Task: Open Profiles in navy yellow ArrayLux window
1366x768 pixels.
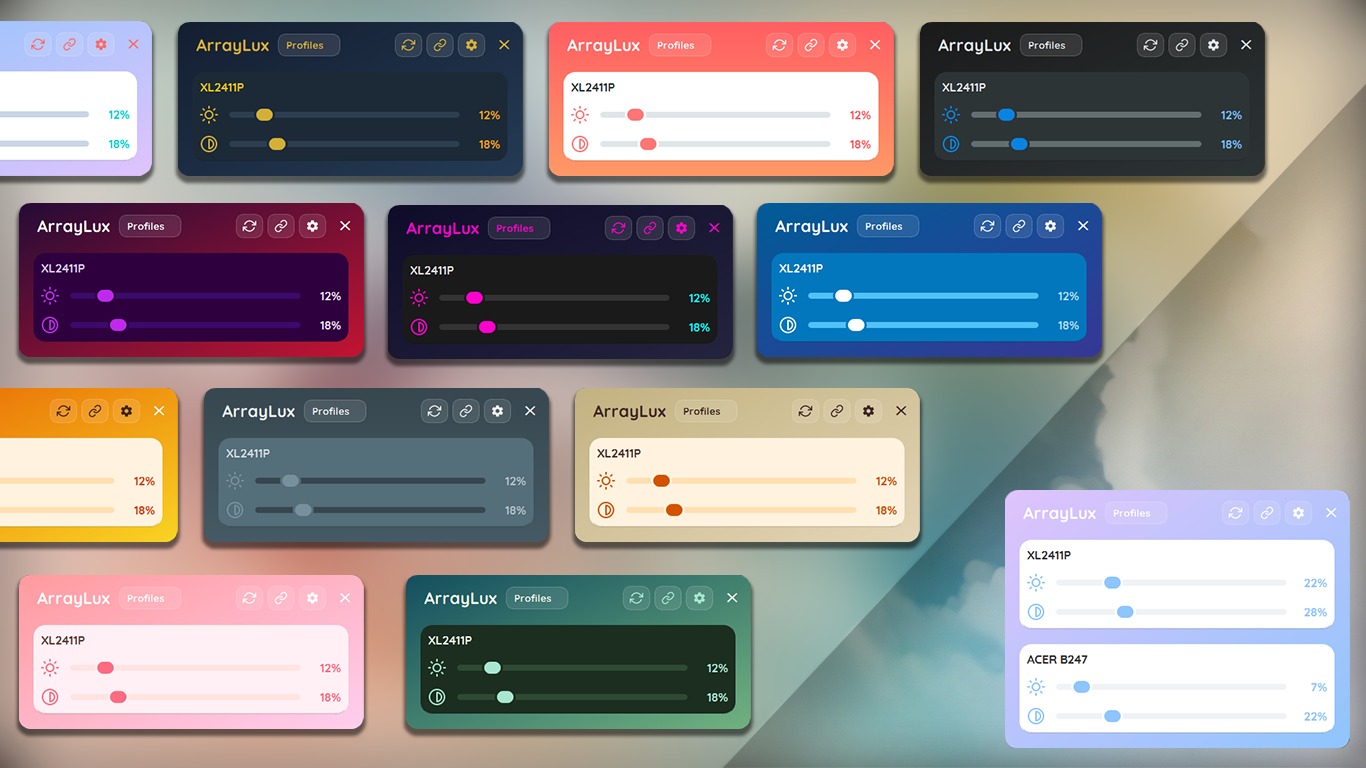Action: [309, 45]
